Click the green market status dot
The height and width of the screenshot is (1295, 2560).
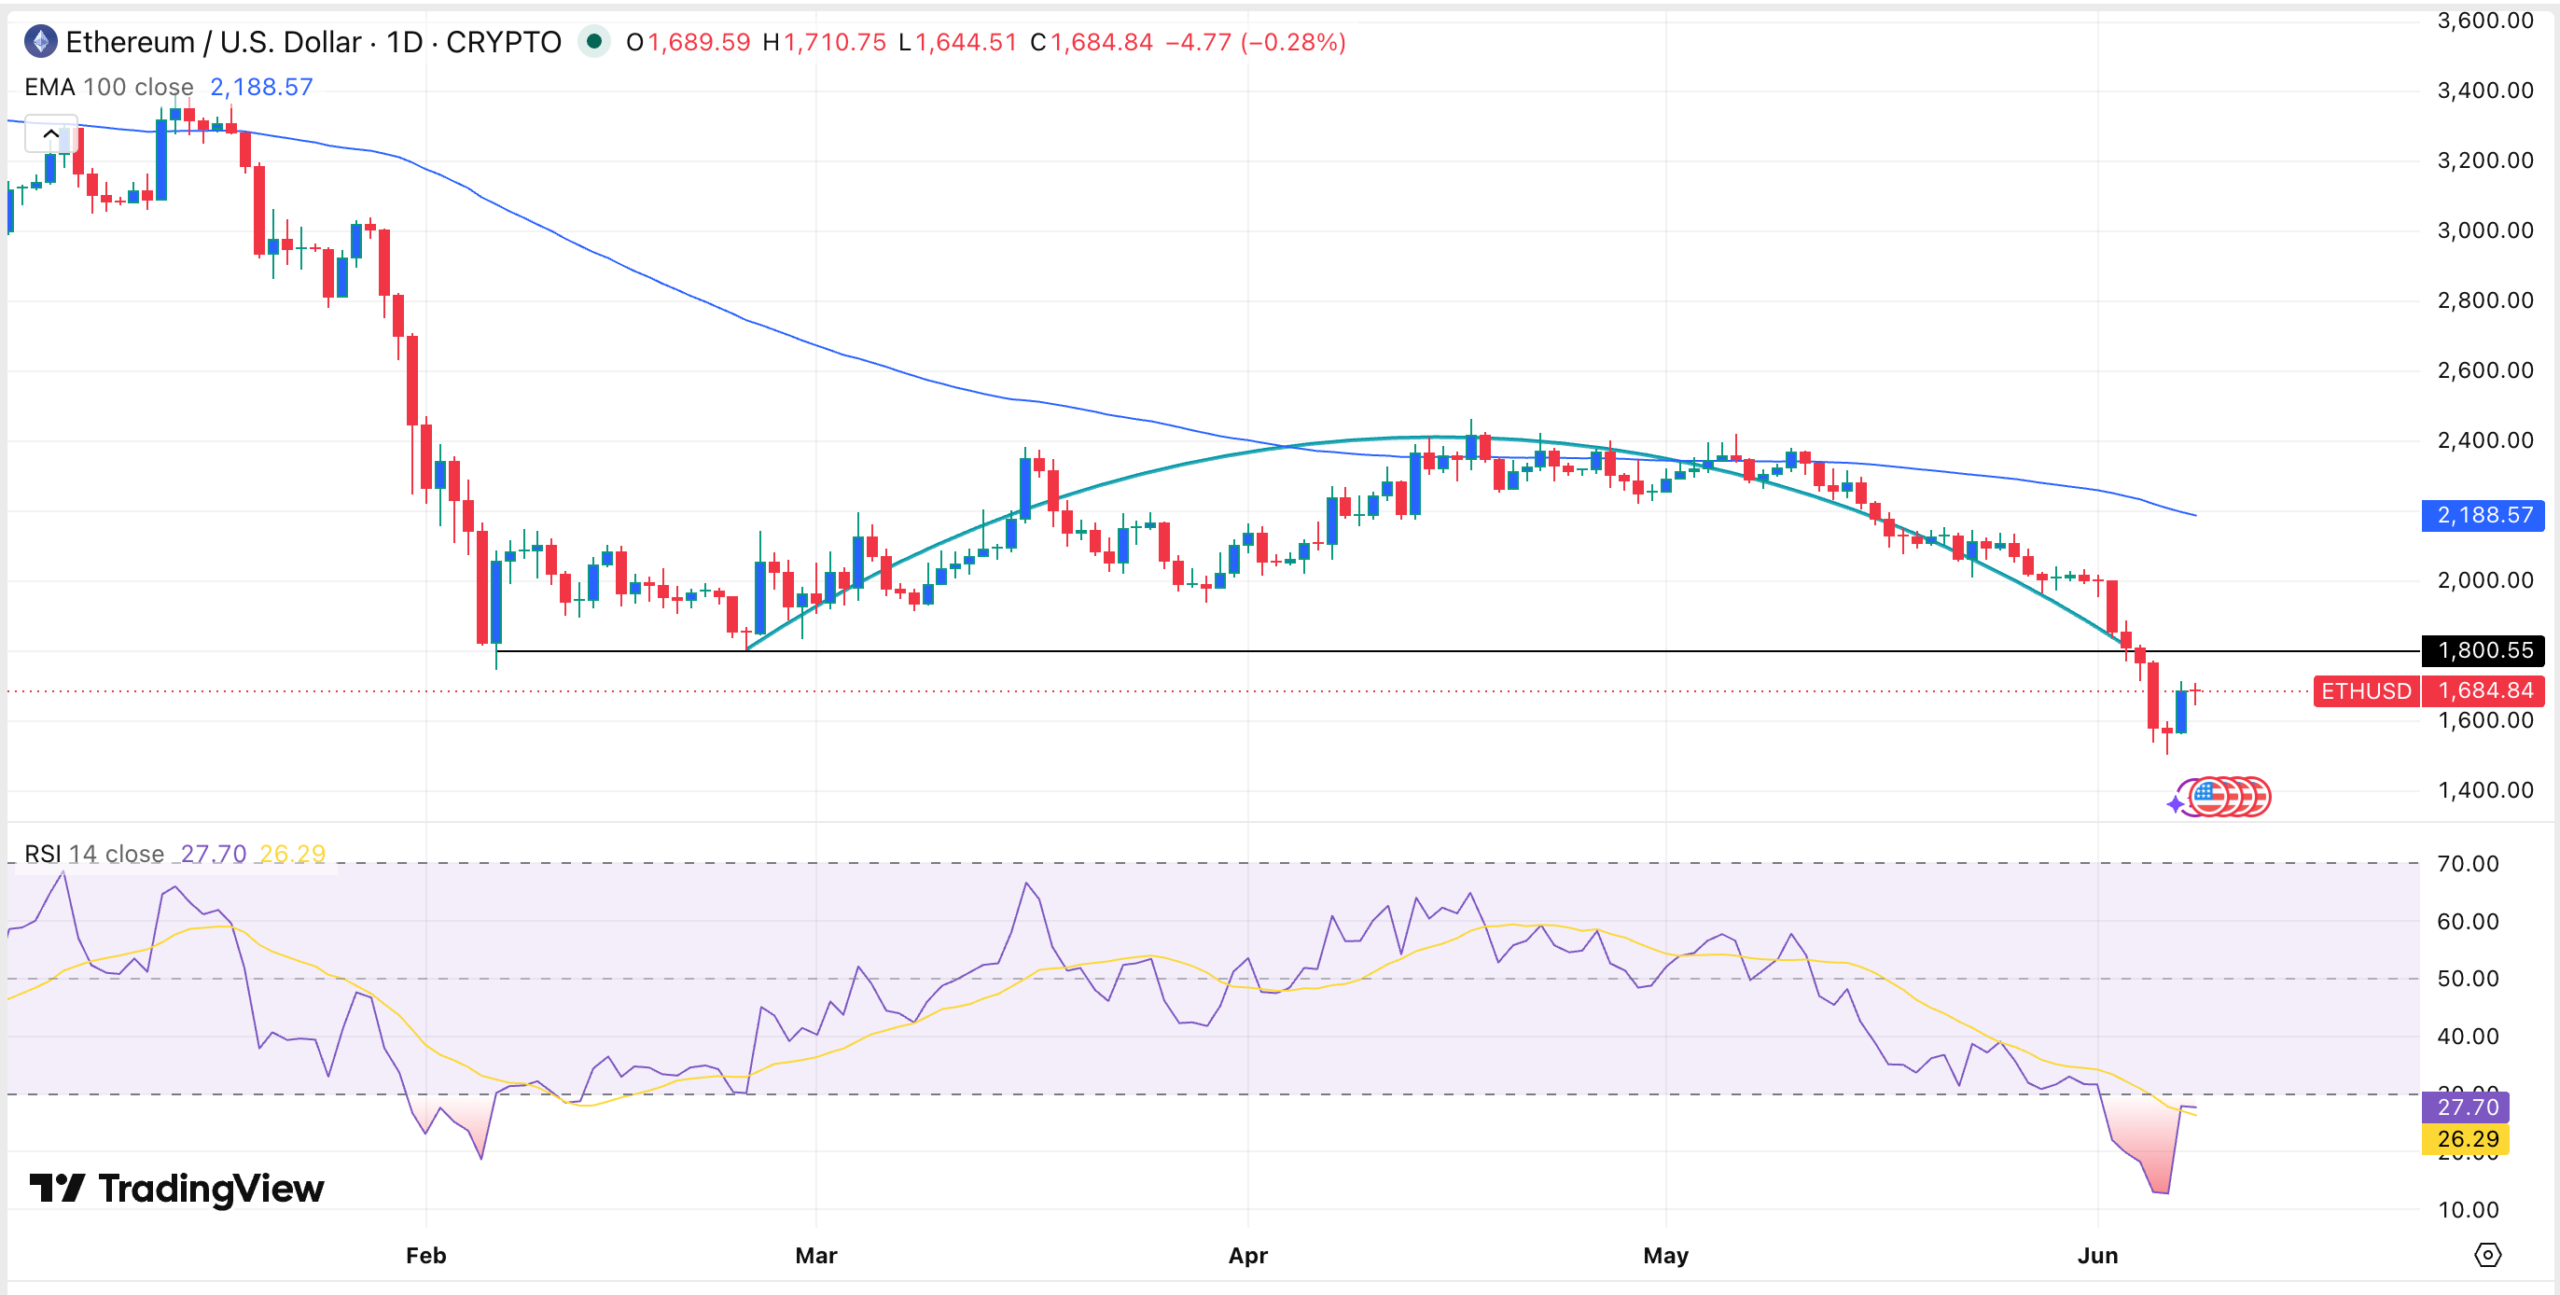coord(594,41)
